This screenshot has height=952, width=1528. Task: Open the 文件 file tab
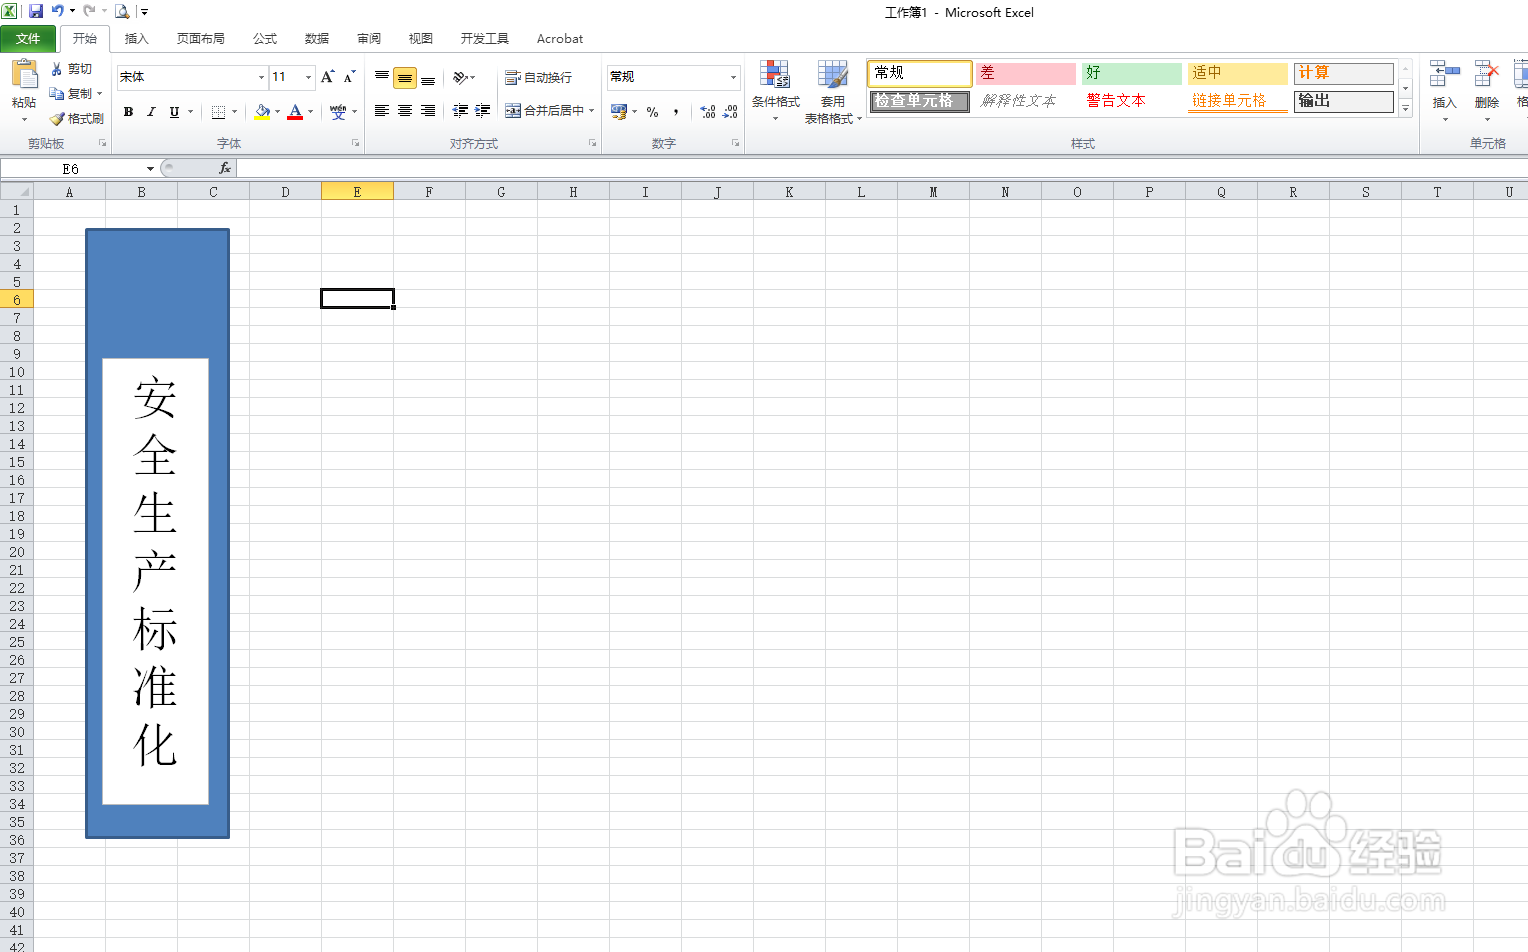tap(28, 39)
